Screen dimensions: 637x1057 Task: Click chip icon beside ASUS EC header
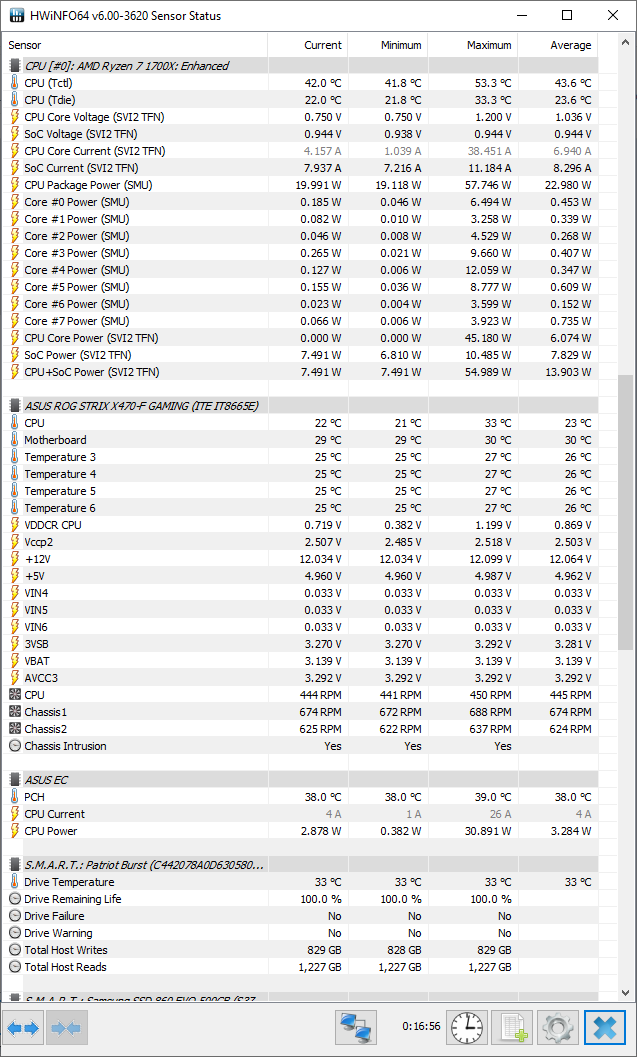pos(14,780)
